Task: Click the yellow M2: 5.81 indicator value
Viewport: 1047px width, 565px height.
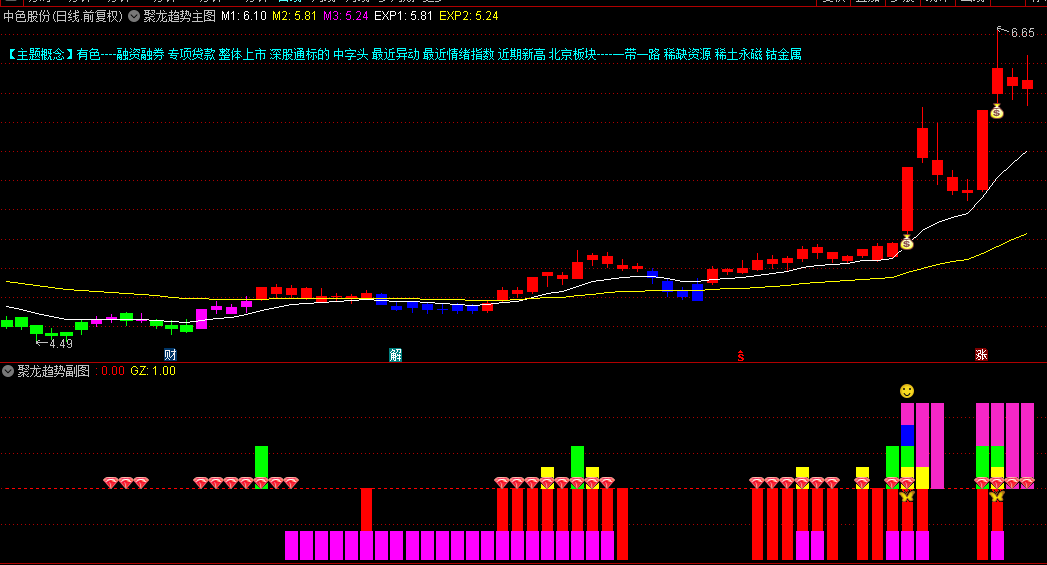Action: [x=294, y=16]
